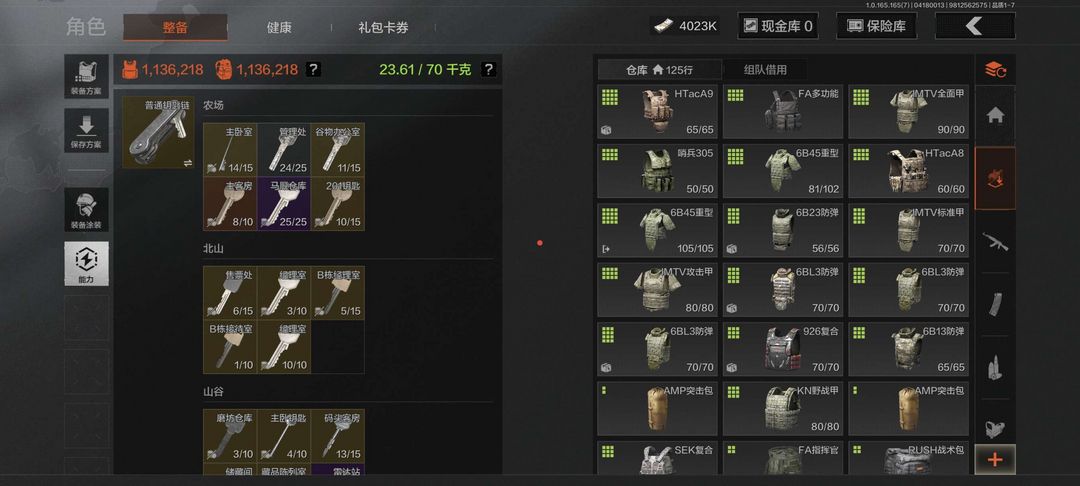Click the 保存方案 save icon
Screen dimensions: 1080x486
[x=87, y=130]
